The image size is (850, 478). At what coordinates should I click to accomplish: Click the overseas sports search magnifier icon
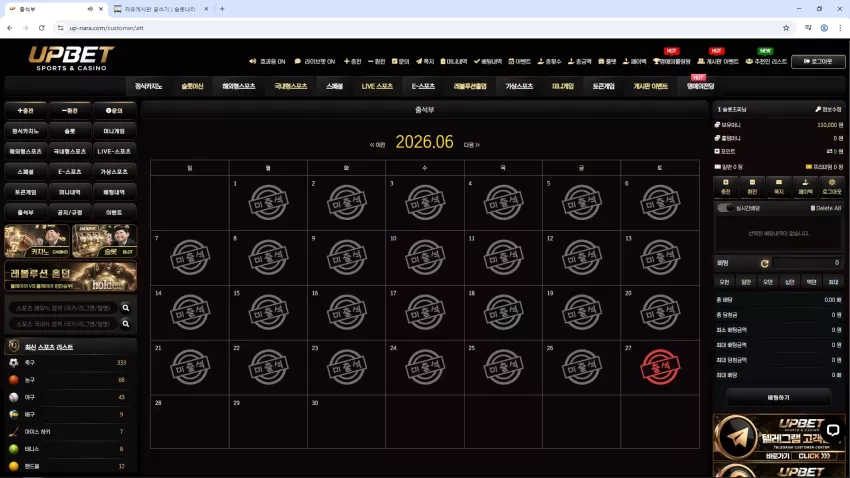[x=126, y=308]
